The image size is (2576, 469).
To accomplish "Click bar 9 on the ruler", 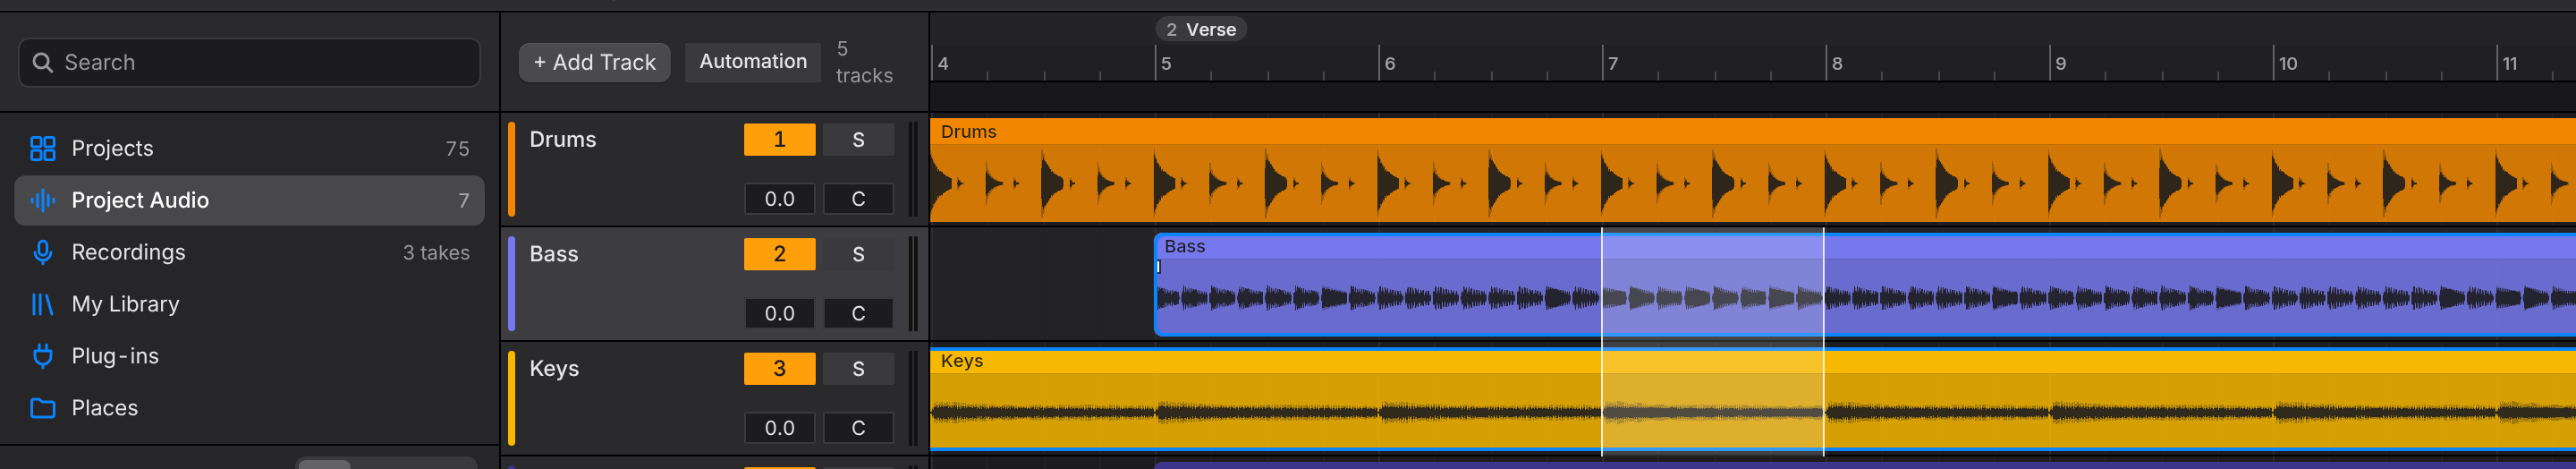I will click(x=2060, y=63).
